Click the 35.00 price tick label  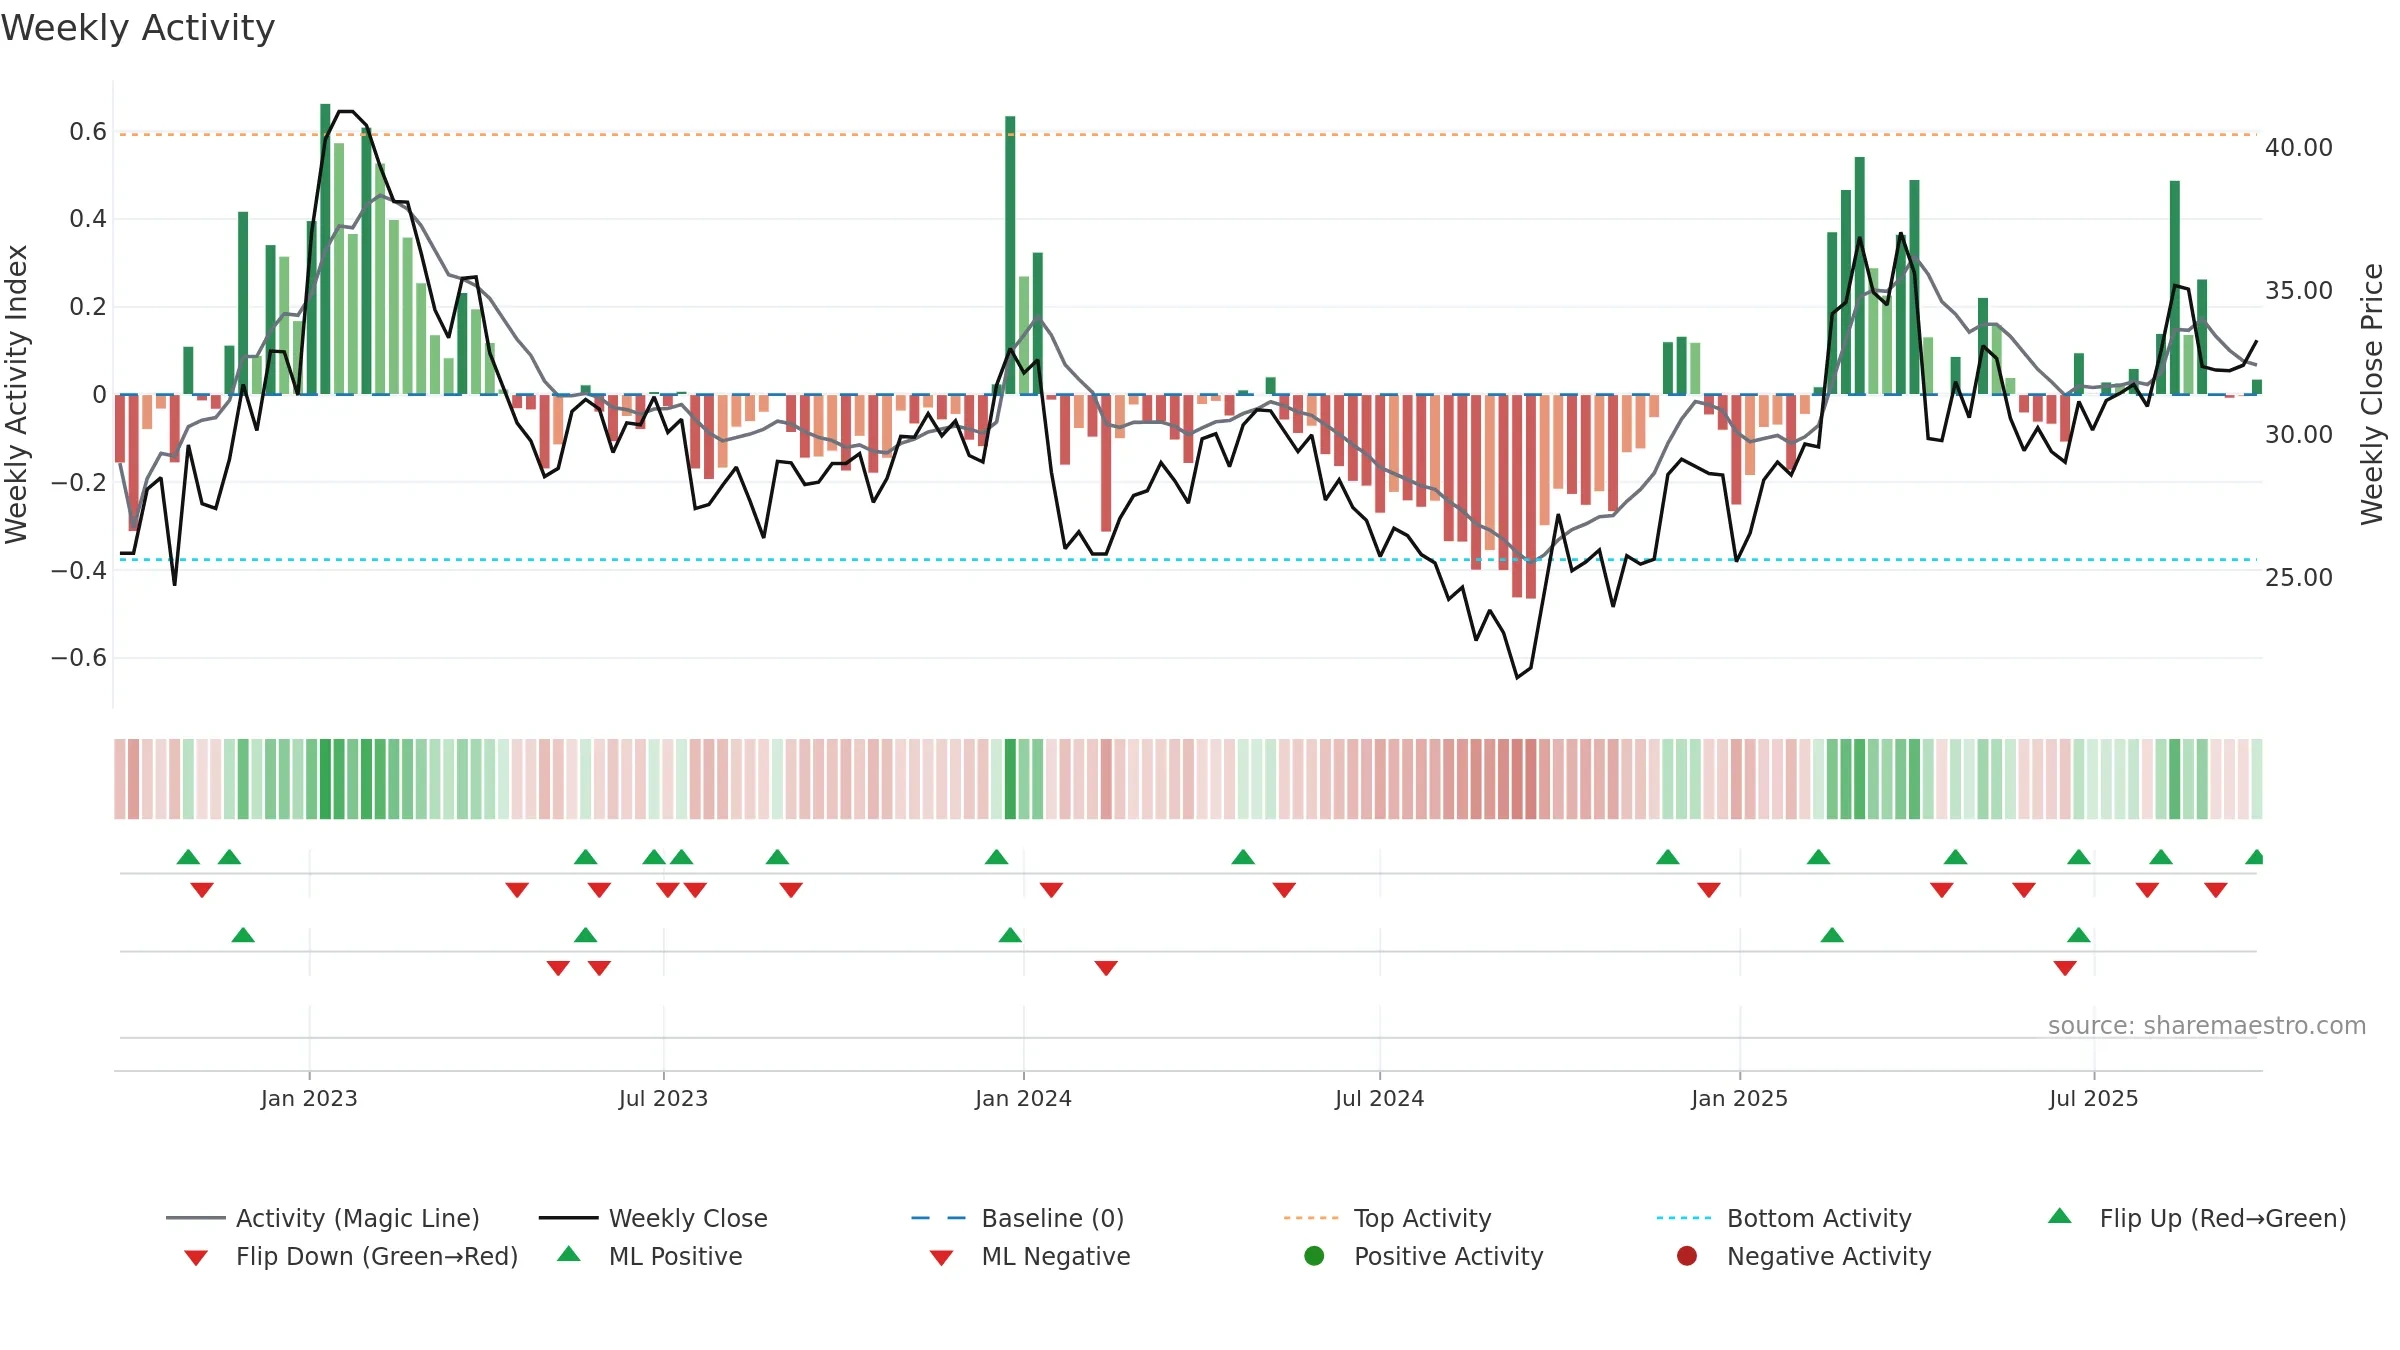point(2299,291)
